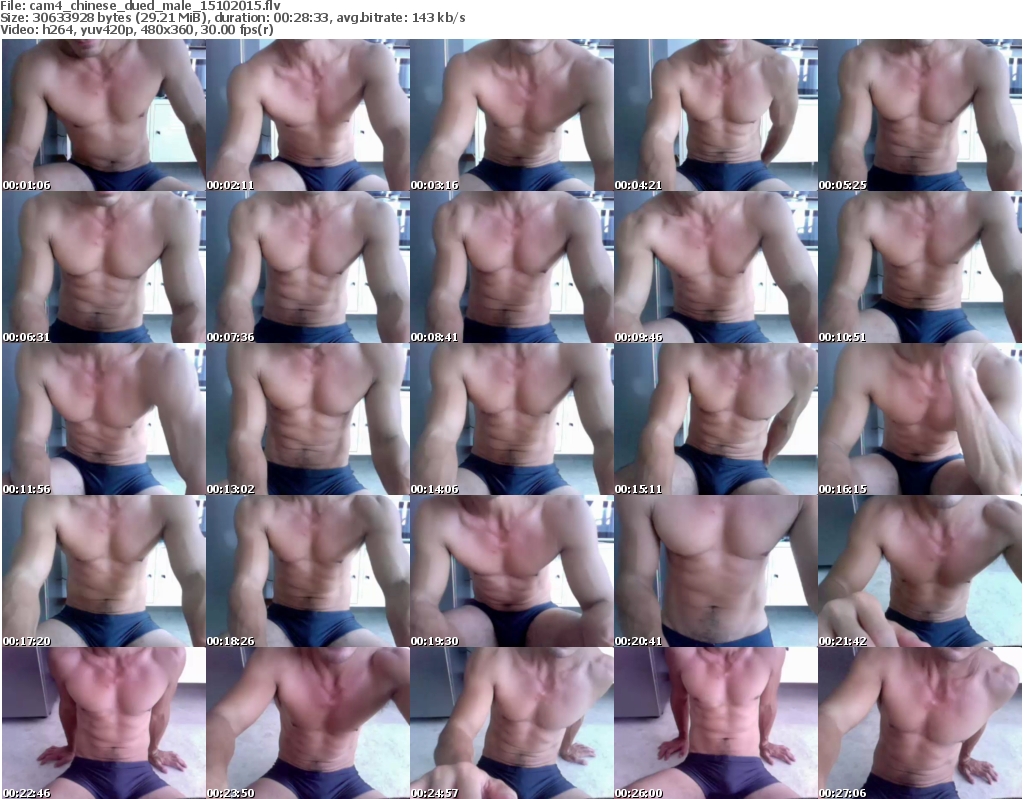The width and height of the screenshot is (1024, 799).
Task: Open the thumbnail stamped 00:14:06
Action: pyautogui.click(x=512, y=419)
